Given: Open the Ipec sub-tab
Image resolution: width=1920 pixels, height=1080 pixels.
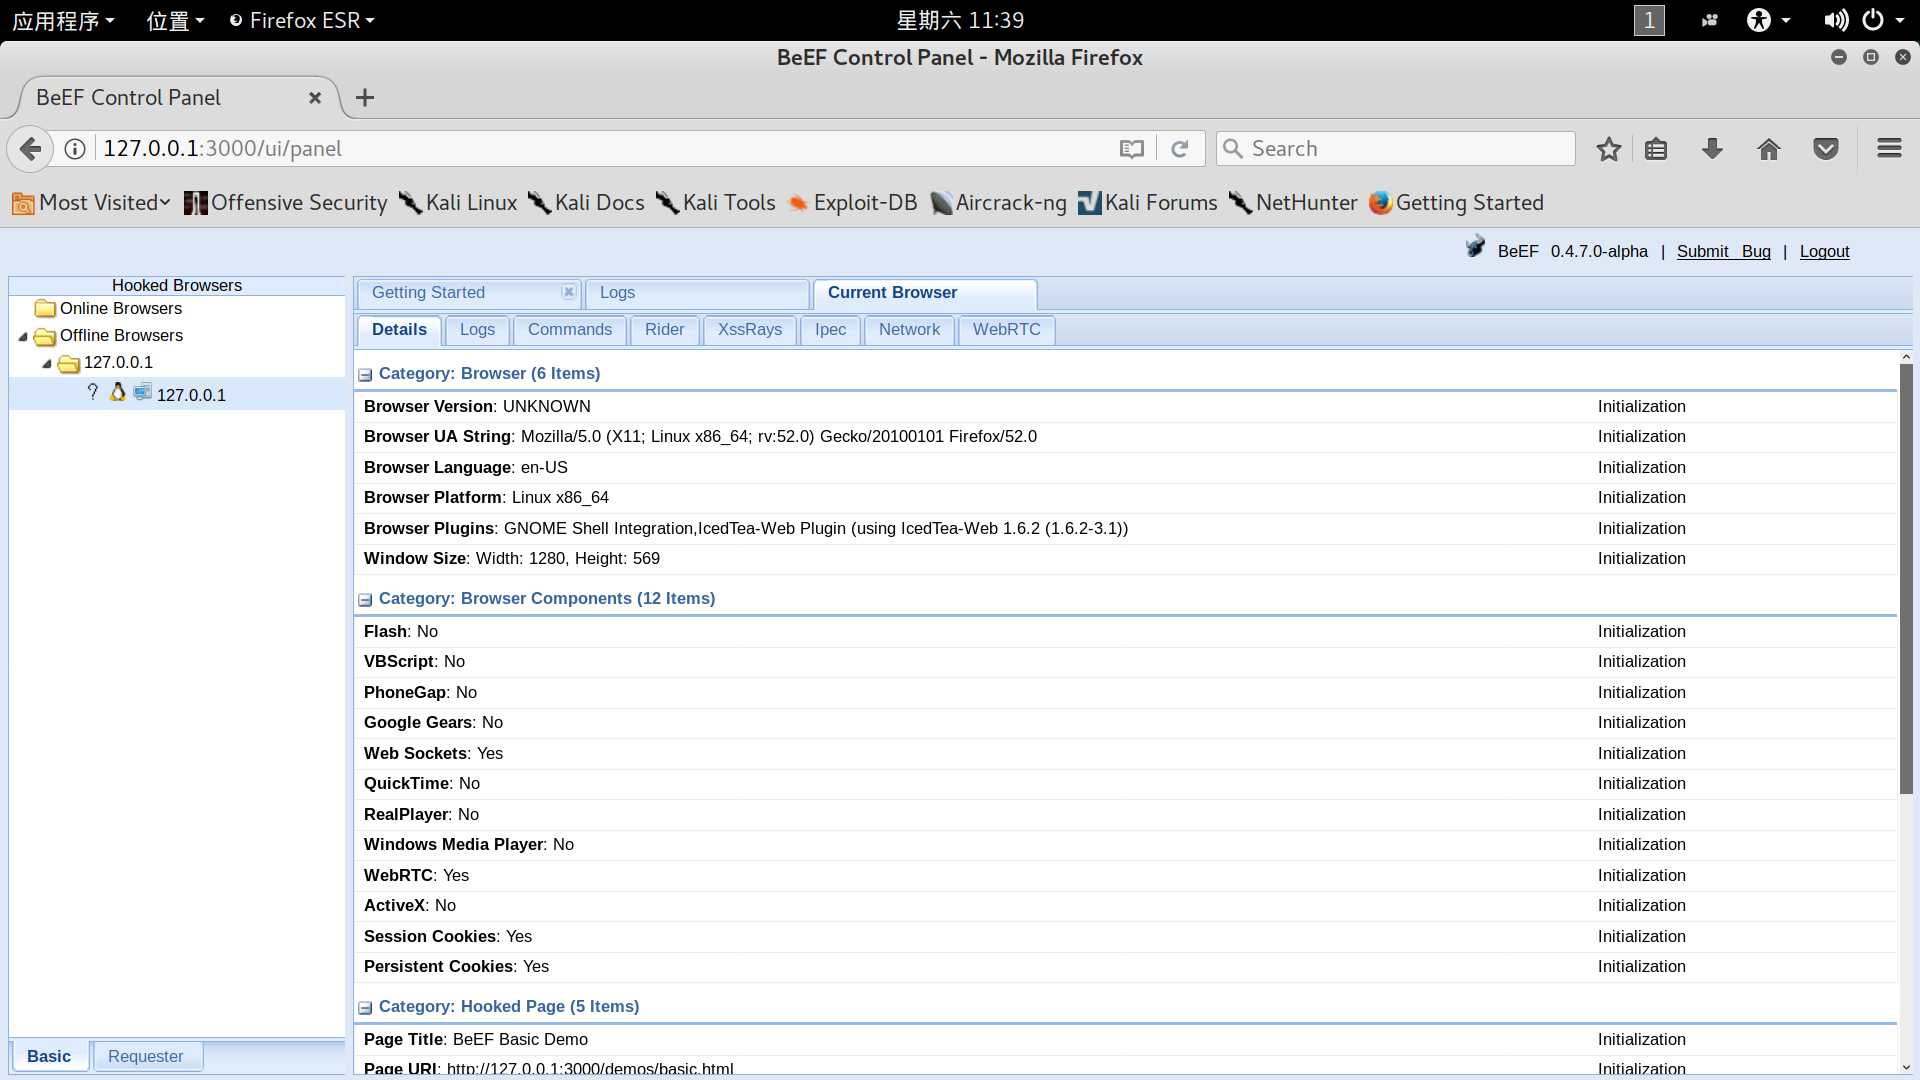Looking at the screenshot, I should [x=830, y=330].
